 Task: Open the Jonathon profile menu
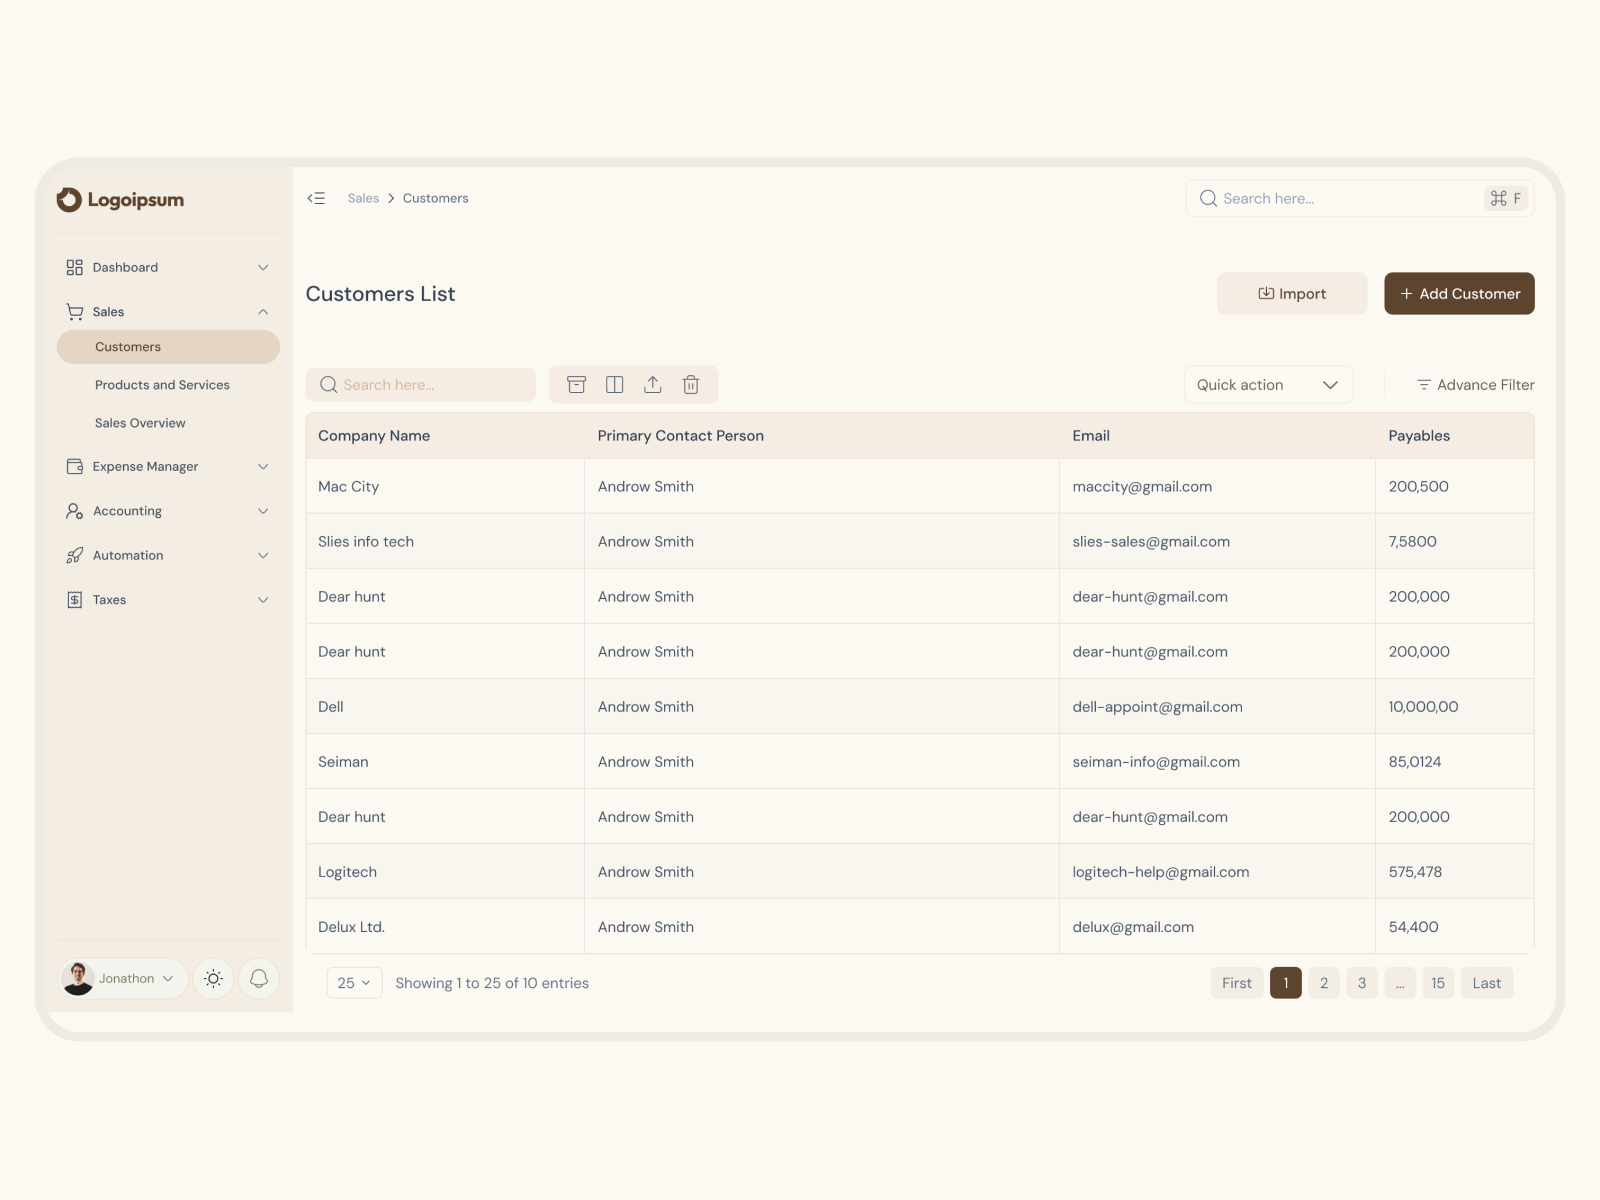(x=122, y=978)
